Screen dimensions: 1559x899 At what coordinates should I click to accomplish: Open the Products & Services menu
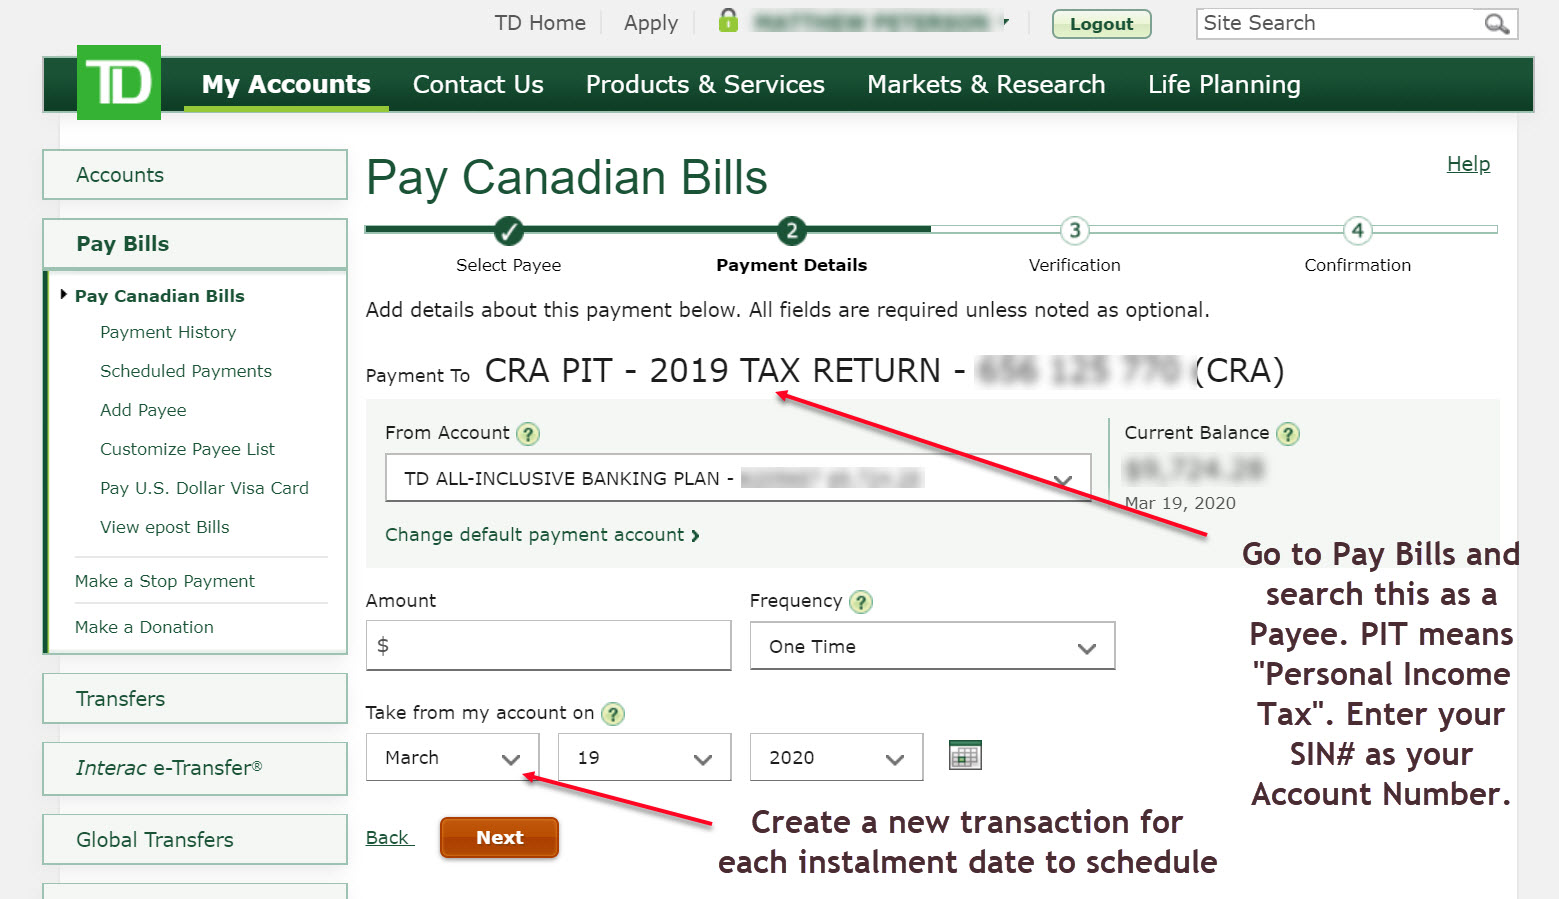(x=704, y=84)
